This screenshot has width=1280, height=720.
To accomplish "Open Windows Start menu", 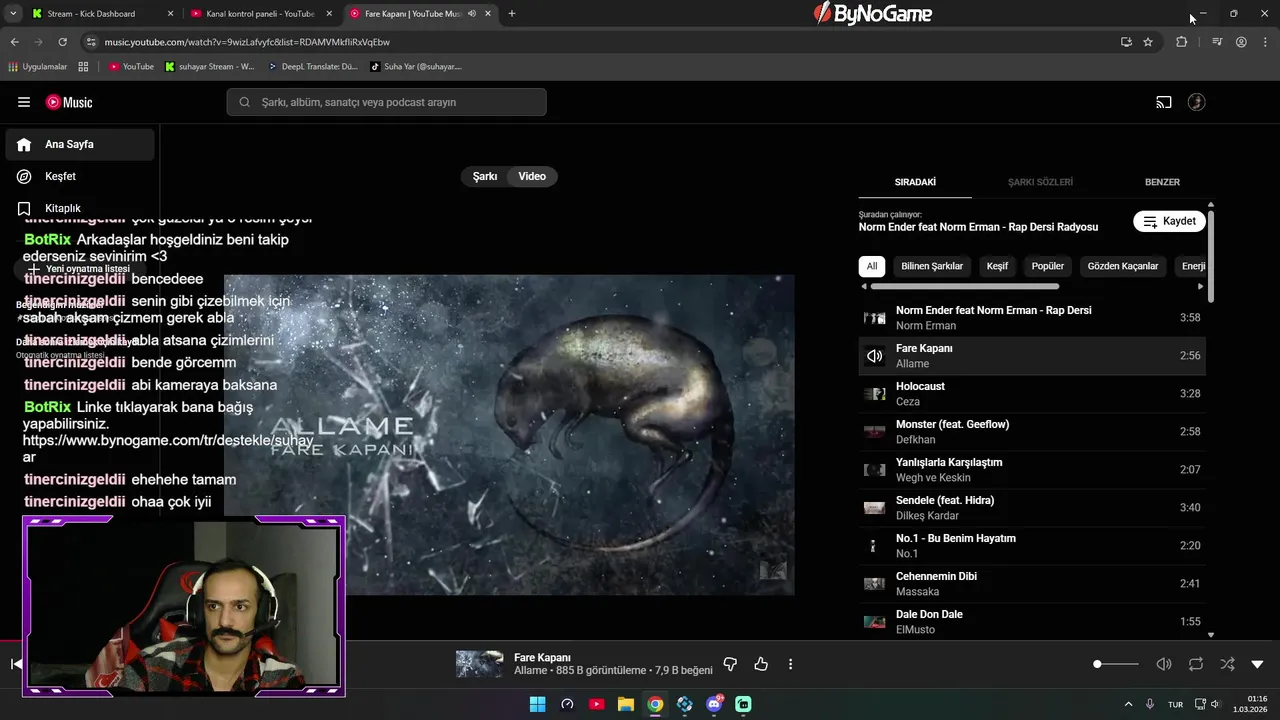I will pyautogui.click(x=537, y=704).
